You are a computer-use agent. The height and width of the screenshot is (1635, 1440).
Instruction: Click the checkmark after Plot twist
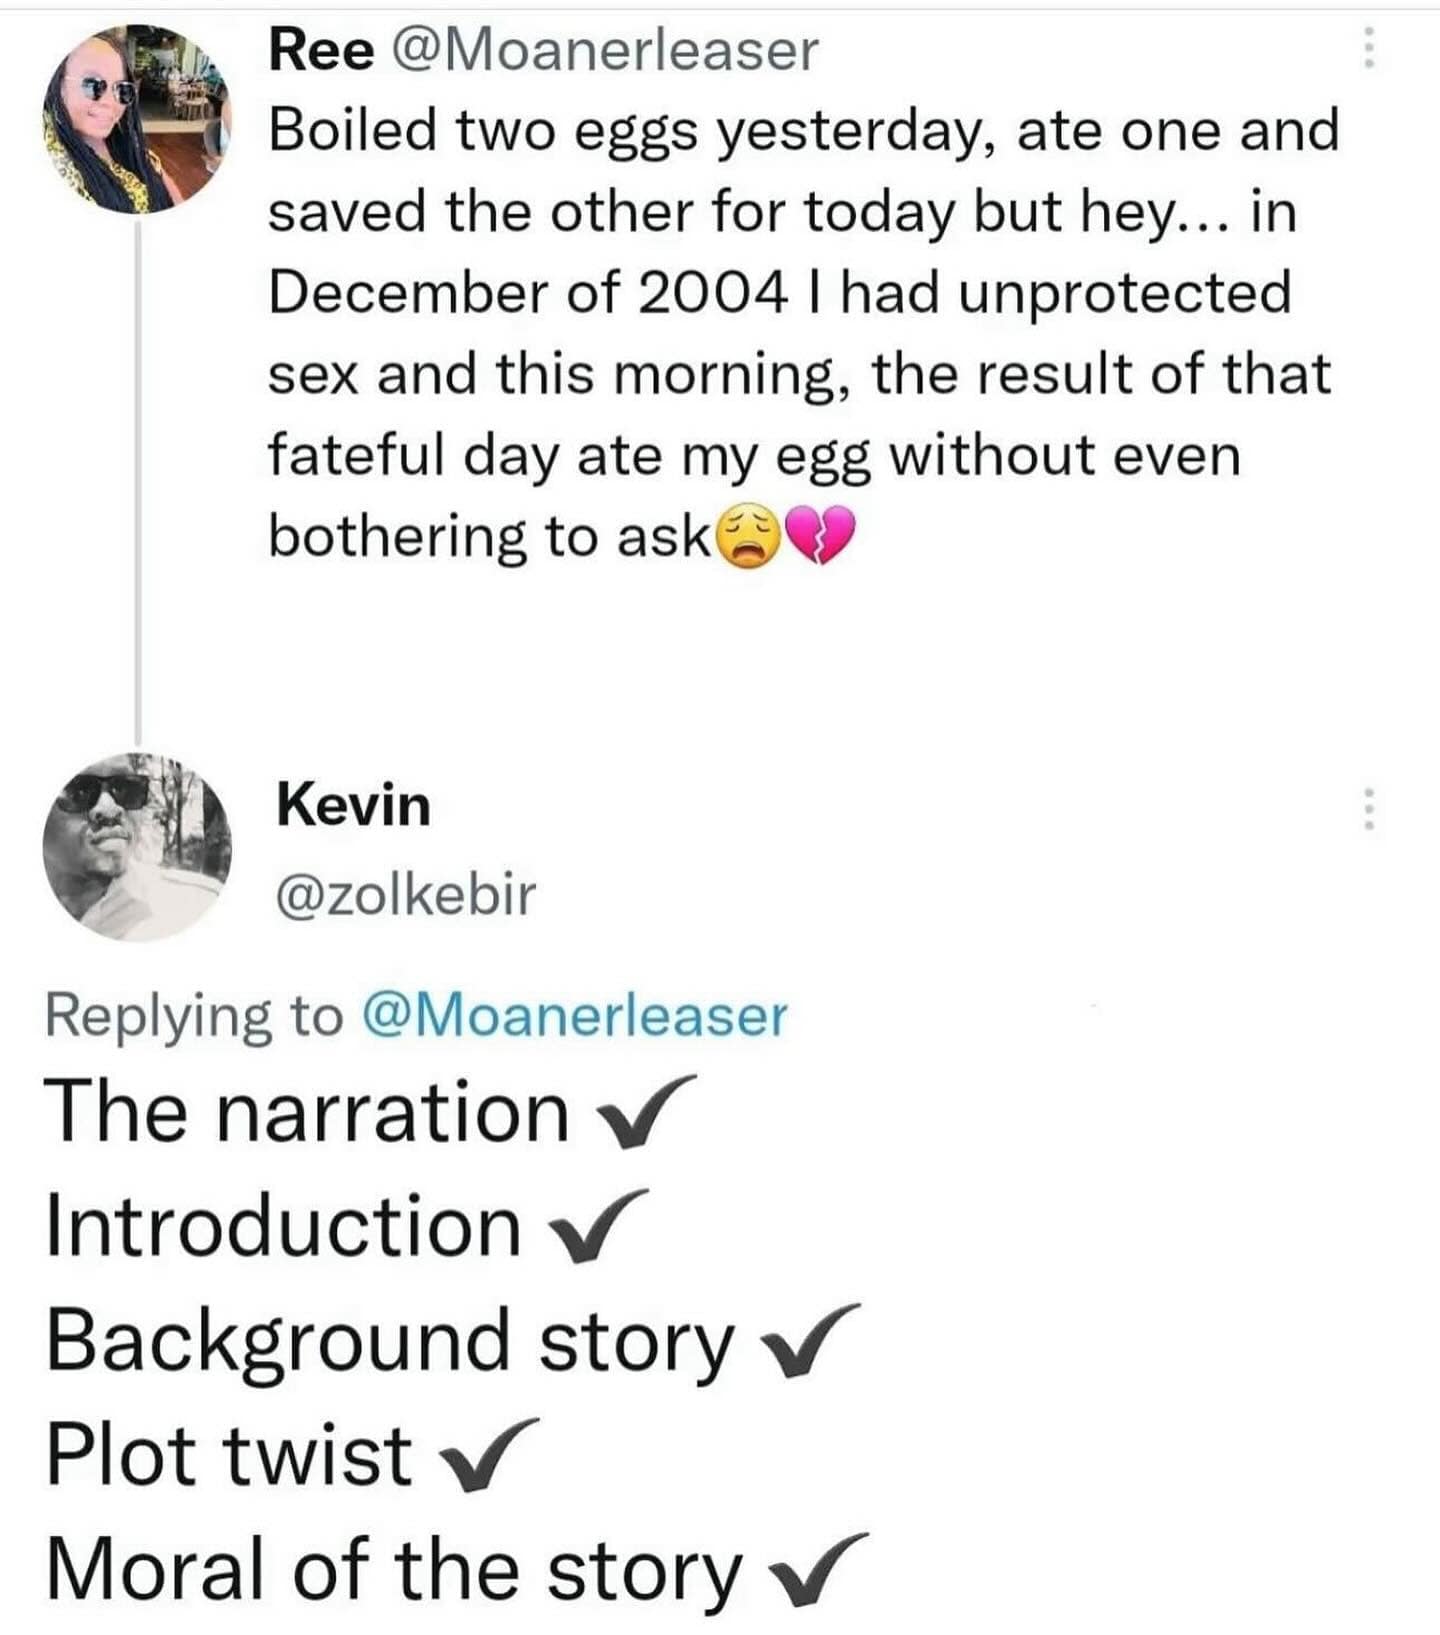tap(488, 1455)
